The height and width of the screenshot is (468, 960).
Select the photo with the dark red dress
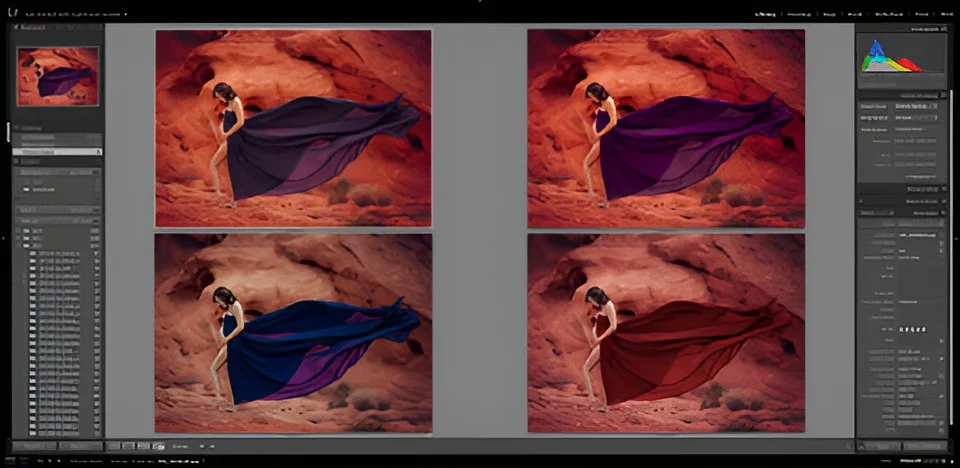(x=666, y=333)
